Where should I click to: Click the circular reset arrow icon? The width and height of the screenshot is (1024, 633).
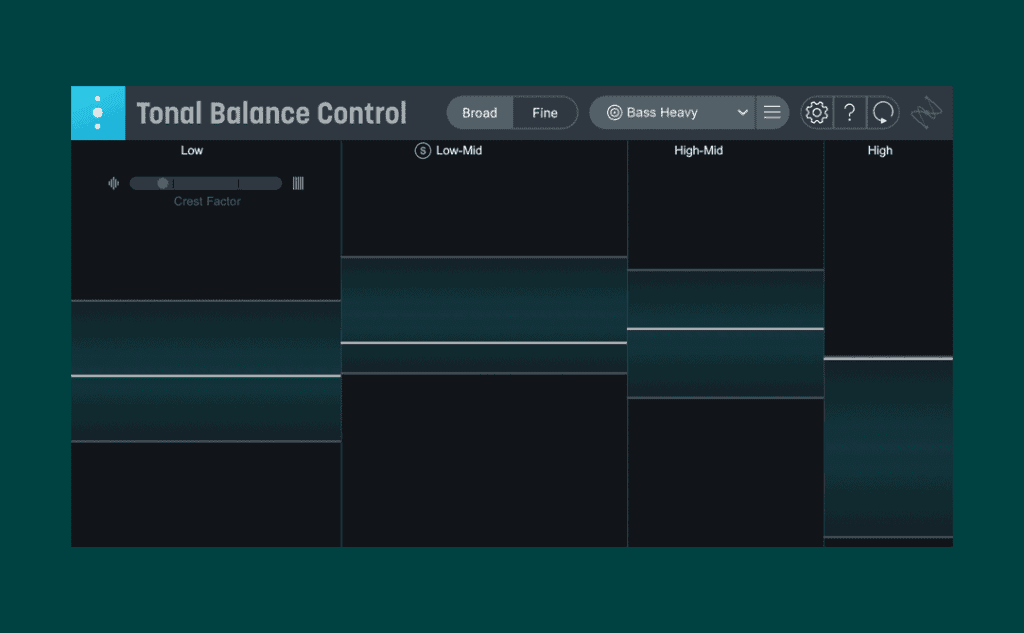click(x=883, y=113)
